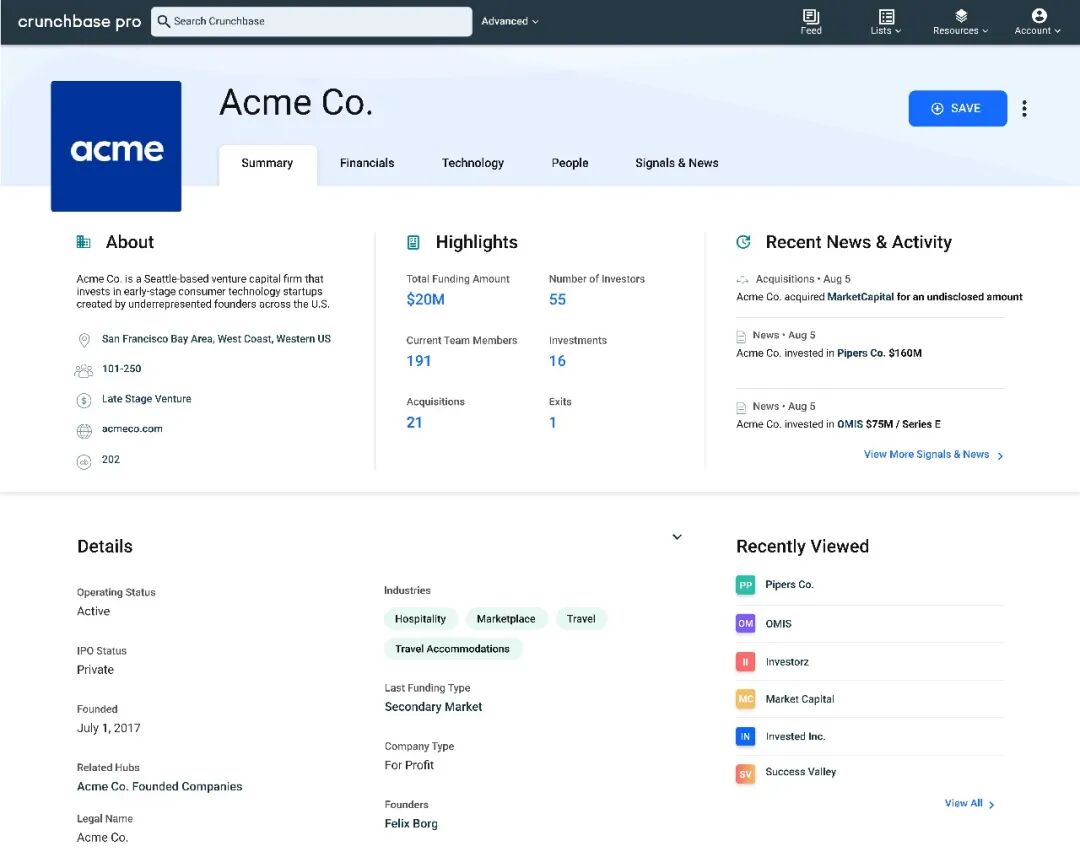
Task: Click the Search Crunchbase field
Action: 311,21
